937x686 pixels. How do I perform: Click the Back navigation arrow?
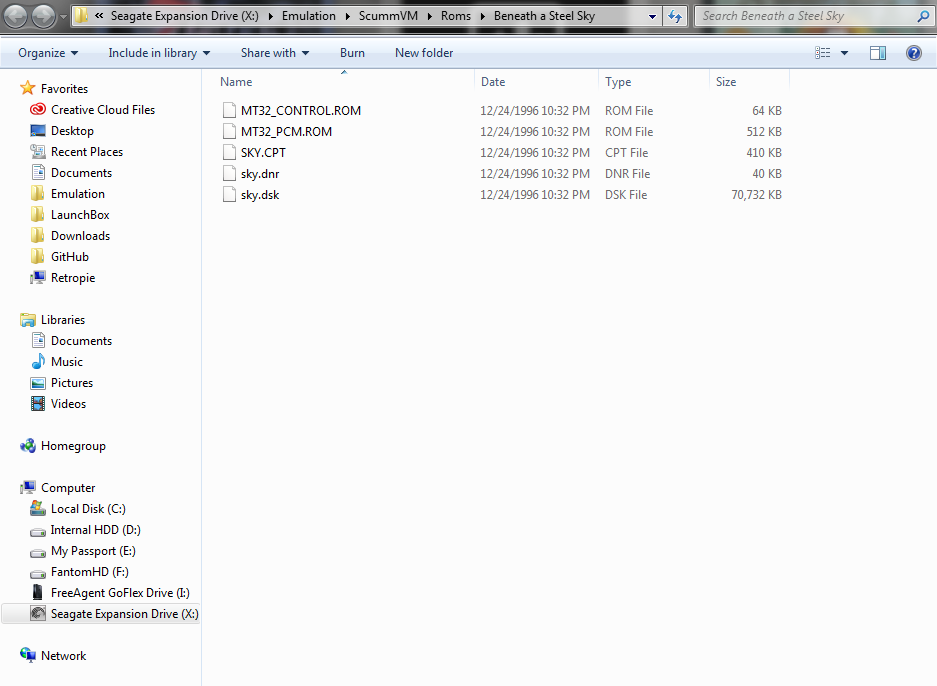click(16, 16)
